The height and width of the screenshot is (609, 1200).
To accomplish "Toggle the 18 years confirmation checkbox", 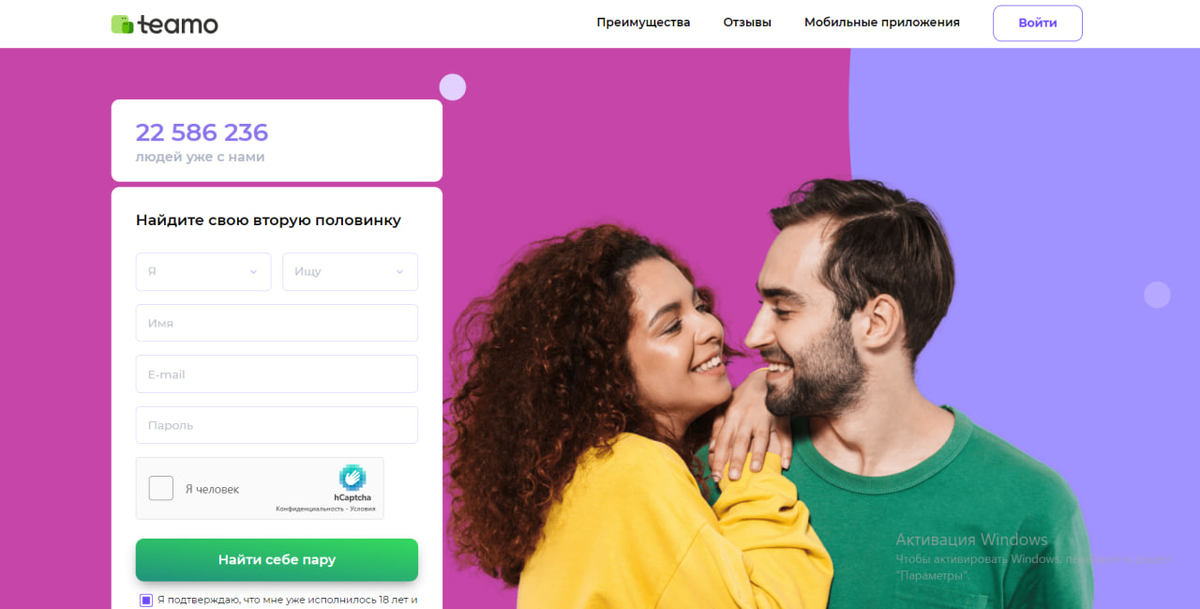I will click(146, 600).
